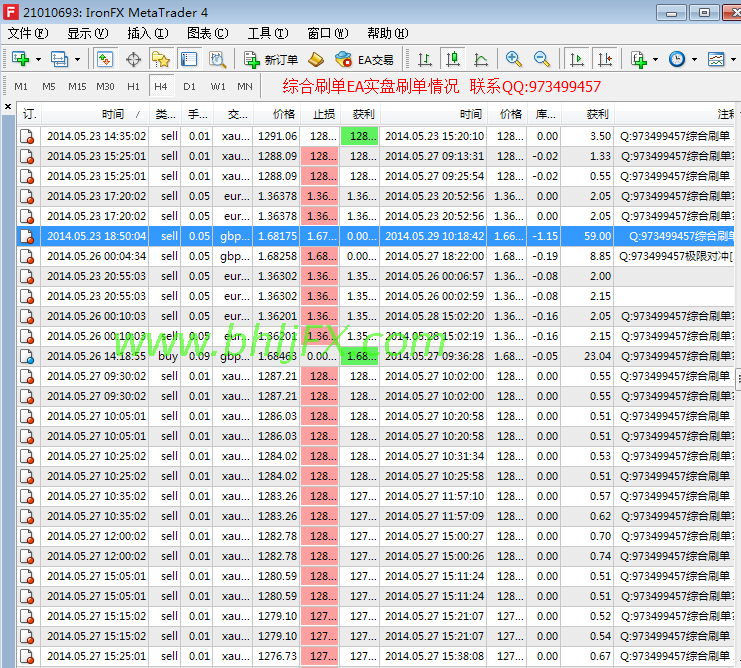This screenshot has width=741, height=668.
Task: Switch chart to bar chart icon
Action: (425, 59)
